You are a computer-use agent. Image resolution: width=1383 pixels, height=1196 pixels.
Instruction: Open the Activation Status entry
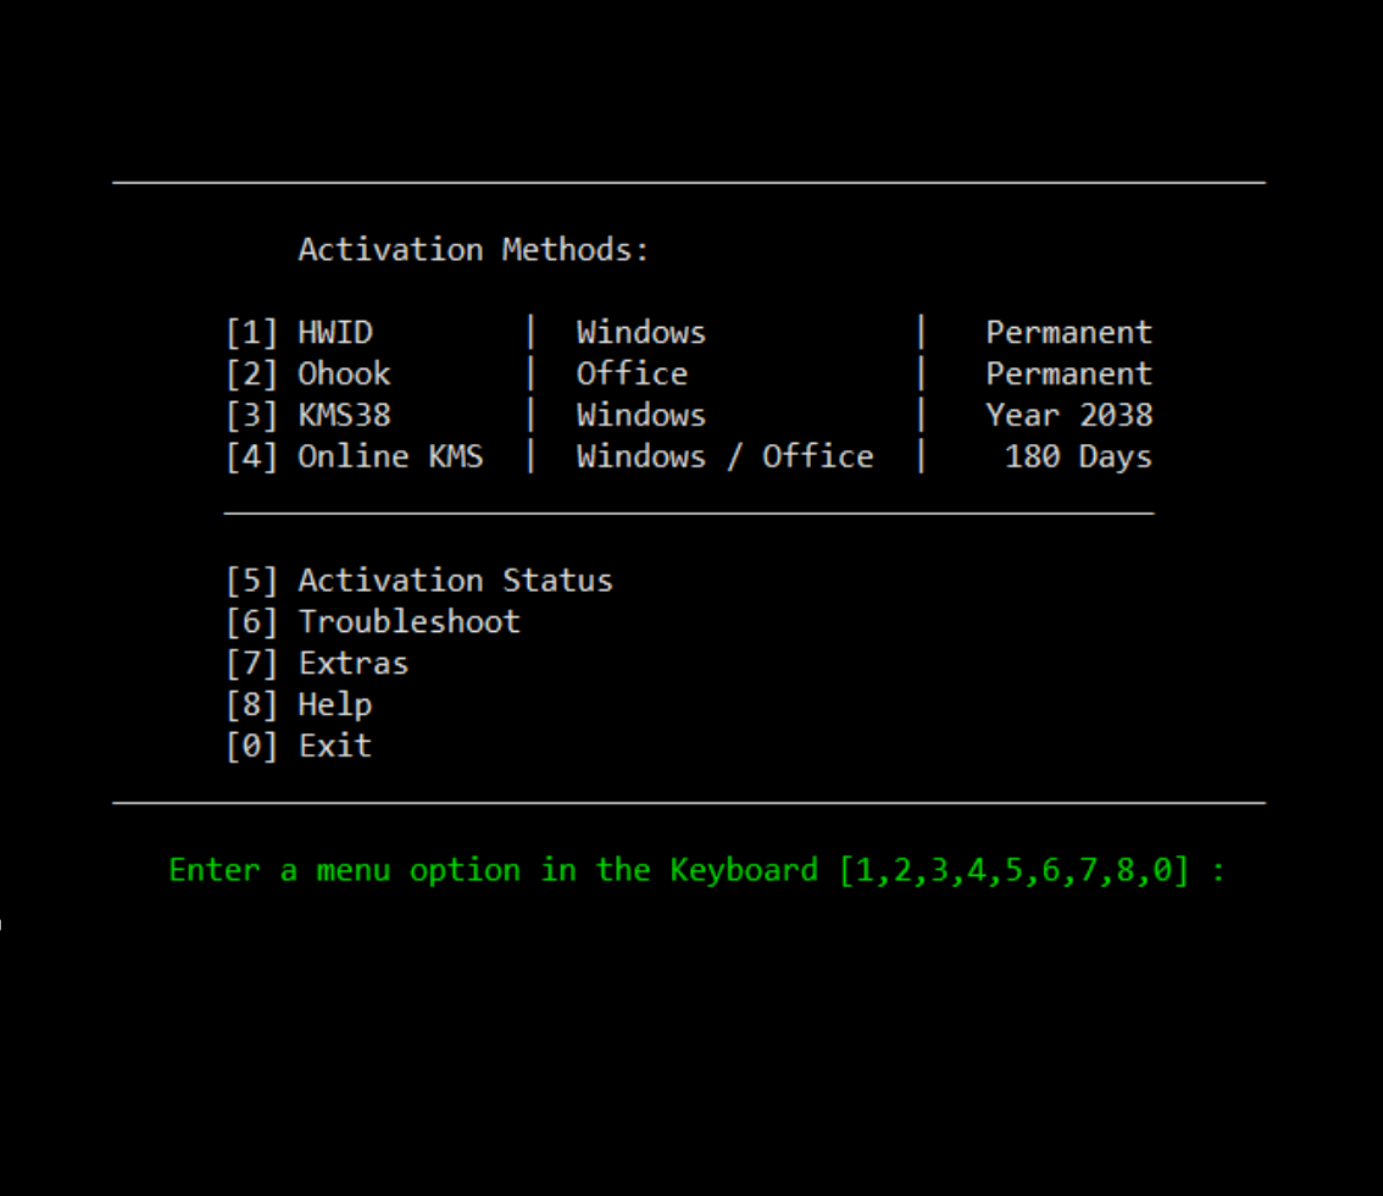(x=419, y=581)
